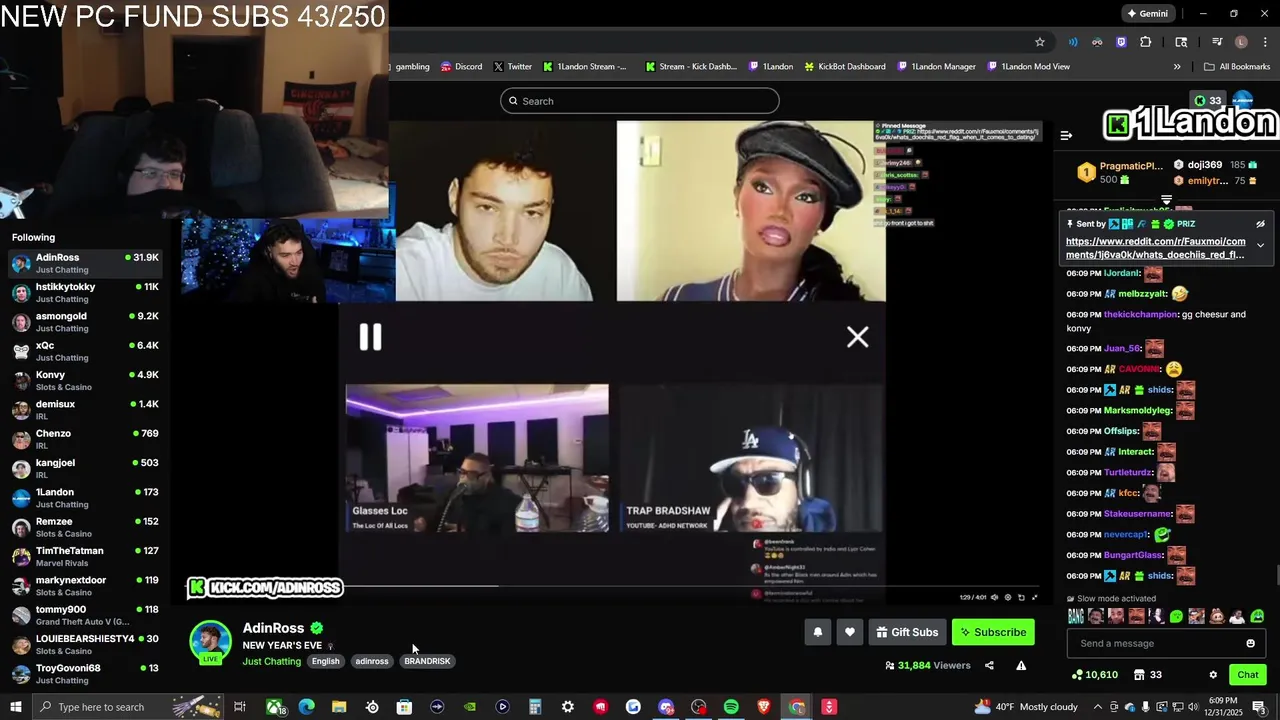Open hstikkytokky channel in Following list
1280x720 pixels.
85,292
